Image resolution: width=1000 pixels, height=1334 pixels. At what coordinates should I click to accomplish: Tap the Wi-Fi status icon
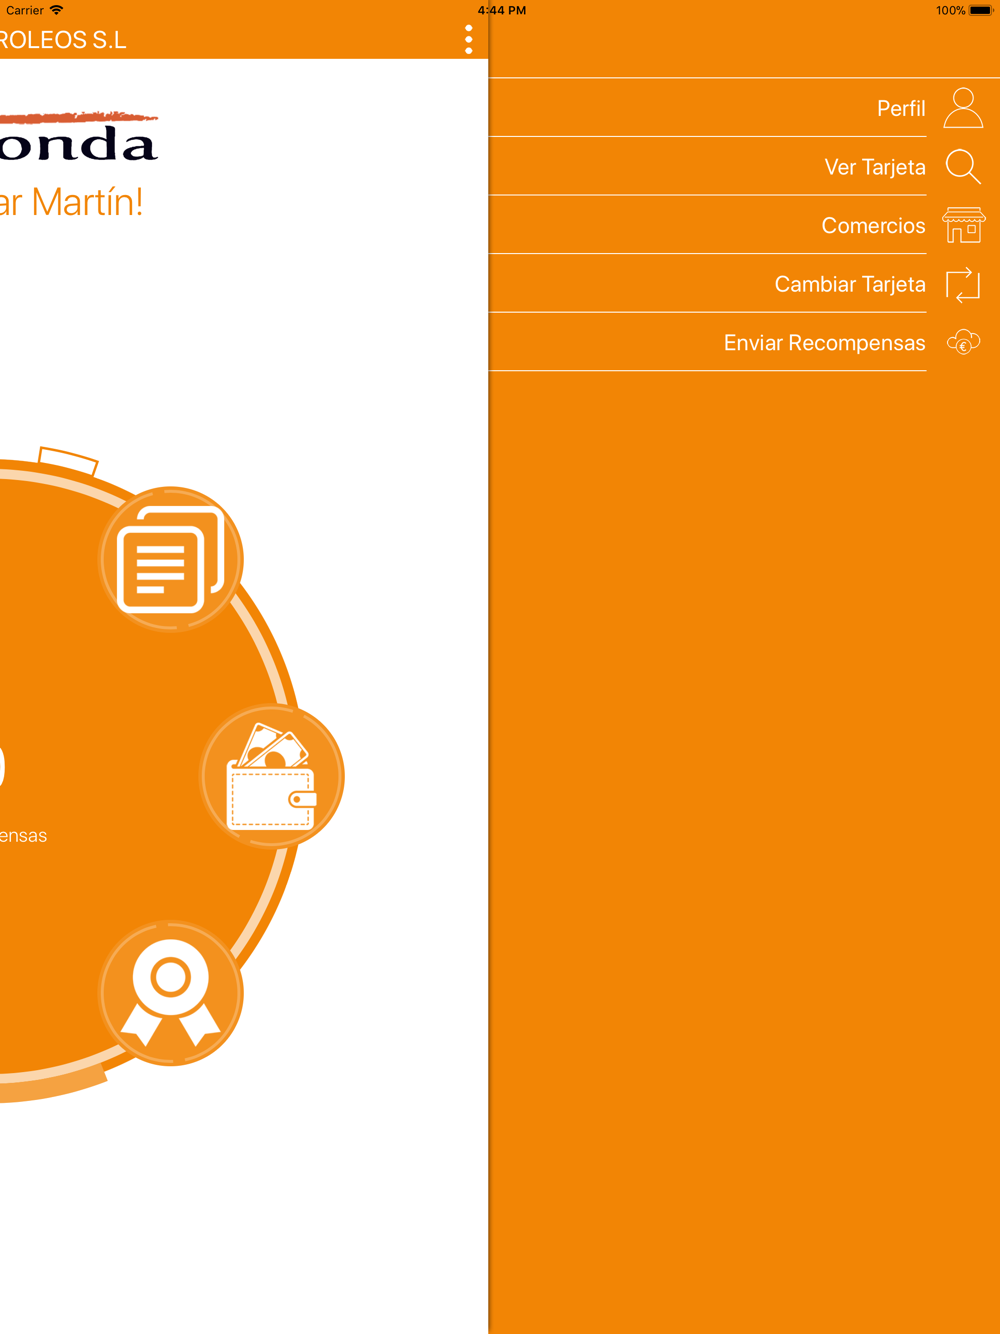click(56, 10)
